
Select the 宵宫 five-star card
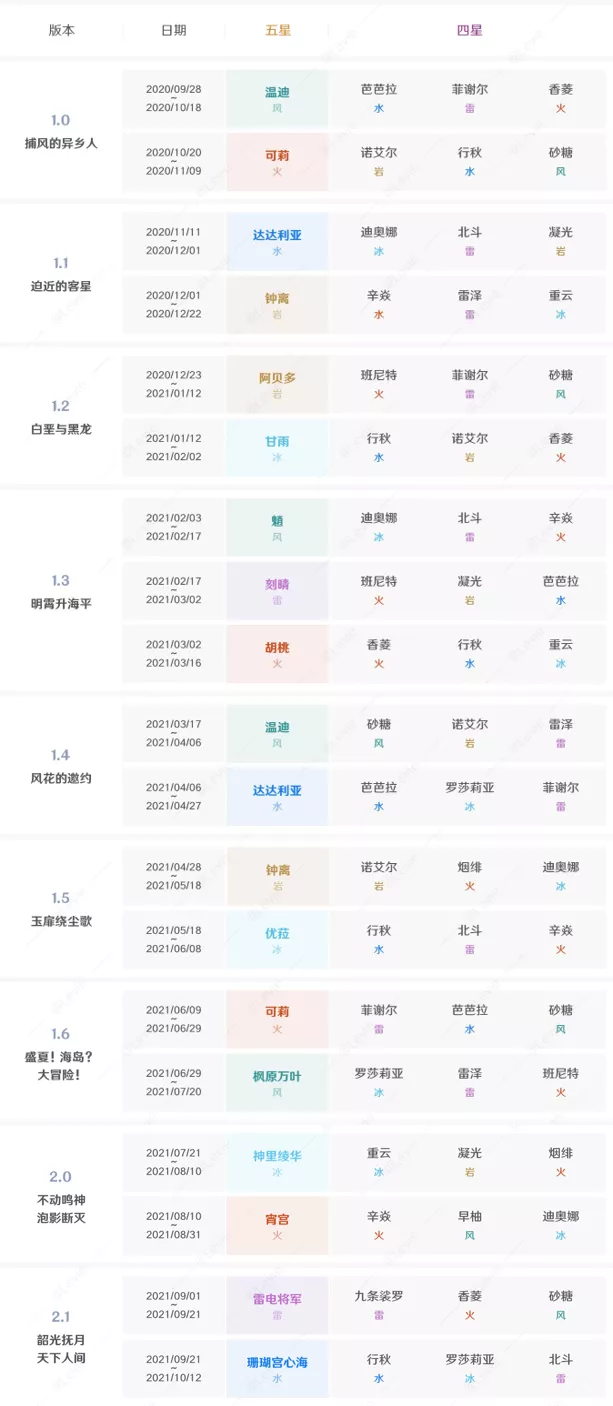click(x=277, y=1225)
